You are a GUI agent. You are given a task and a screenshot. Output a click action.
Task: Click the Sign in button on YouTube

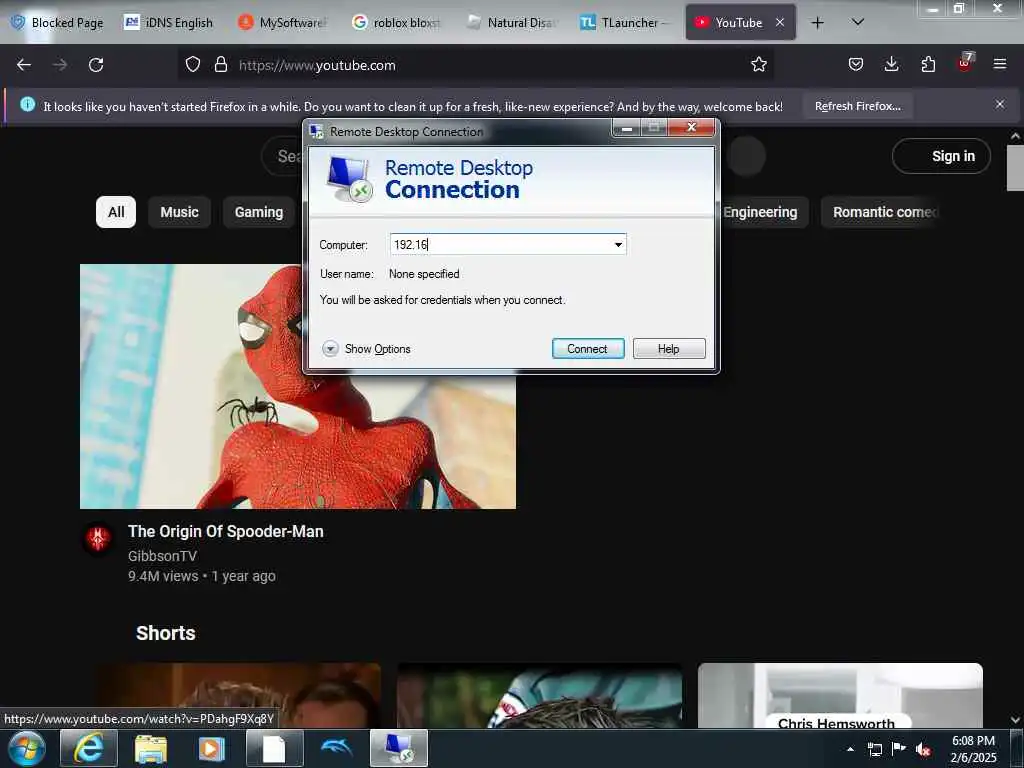pos(941,156)
